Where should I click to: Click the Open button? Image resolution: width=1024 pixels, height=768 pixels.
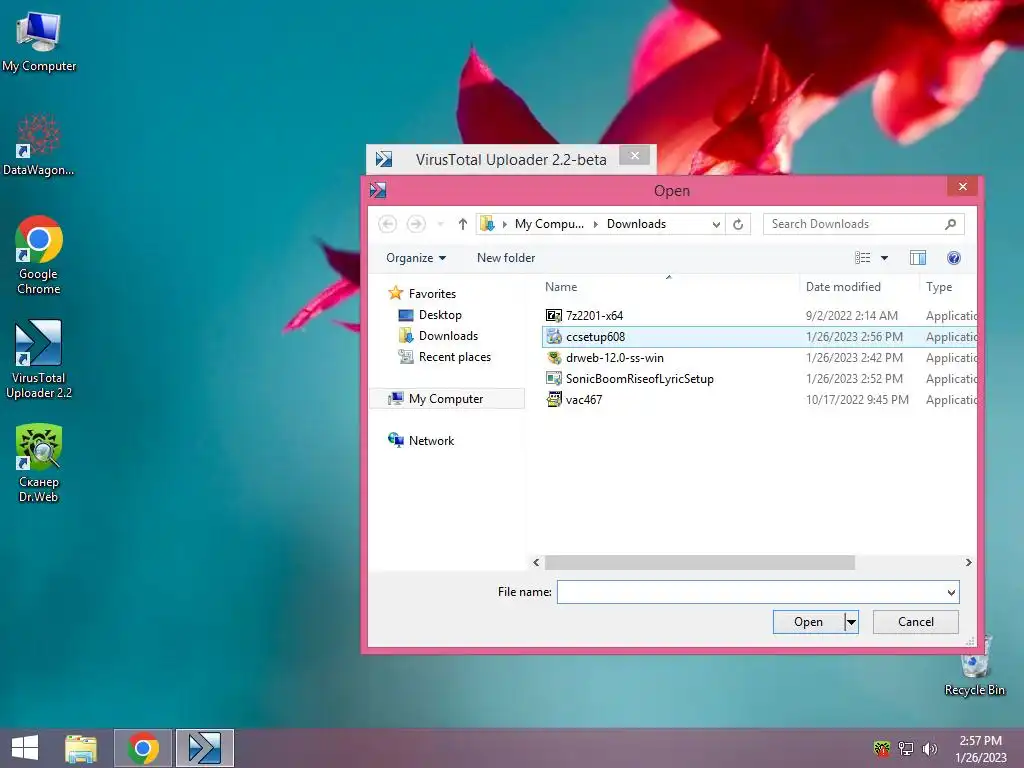pos(808,622)
